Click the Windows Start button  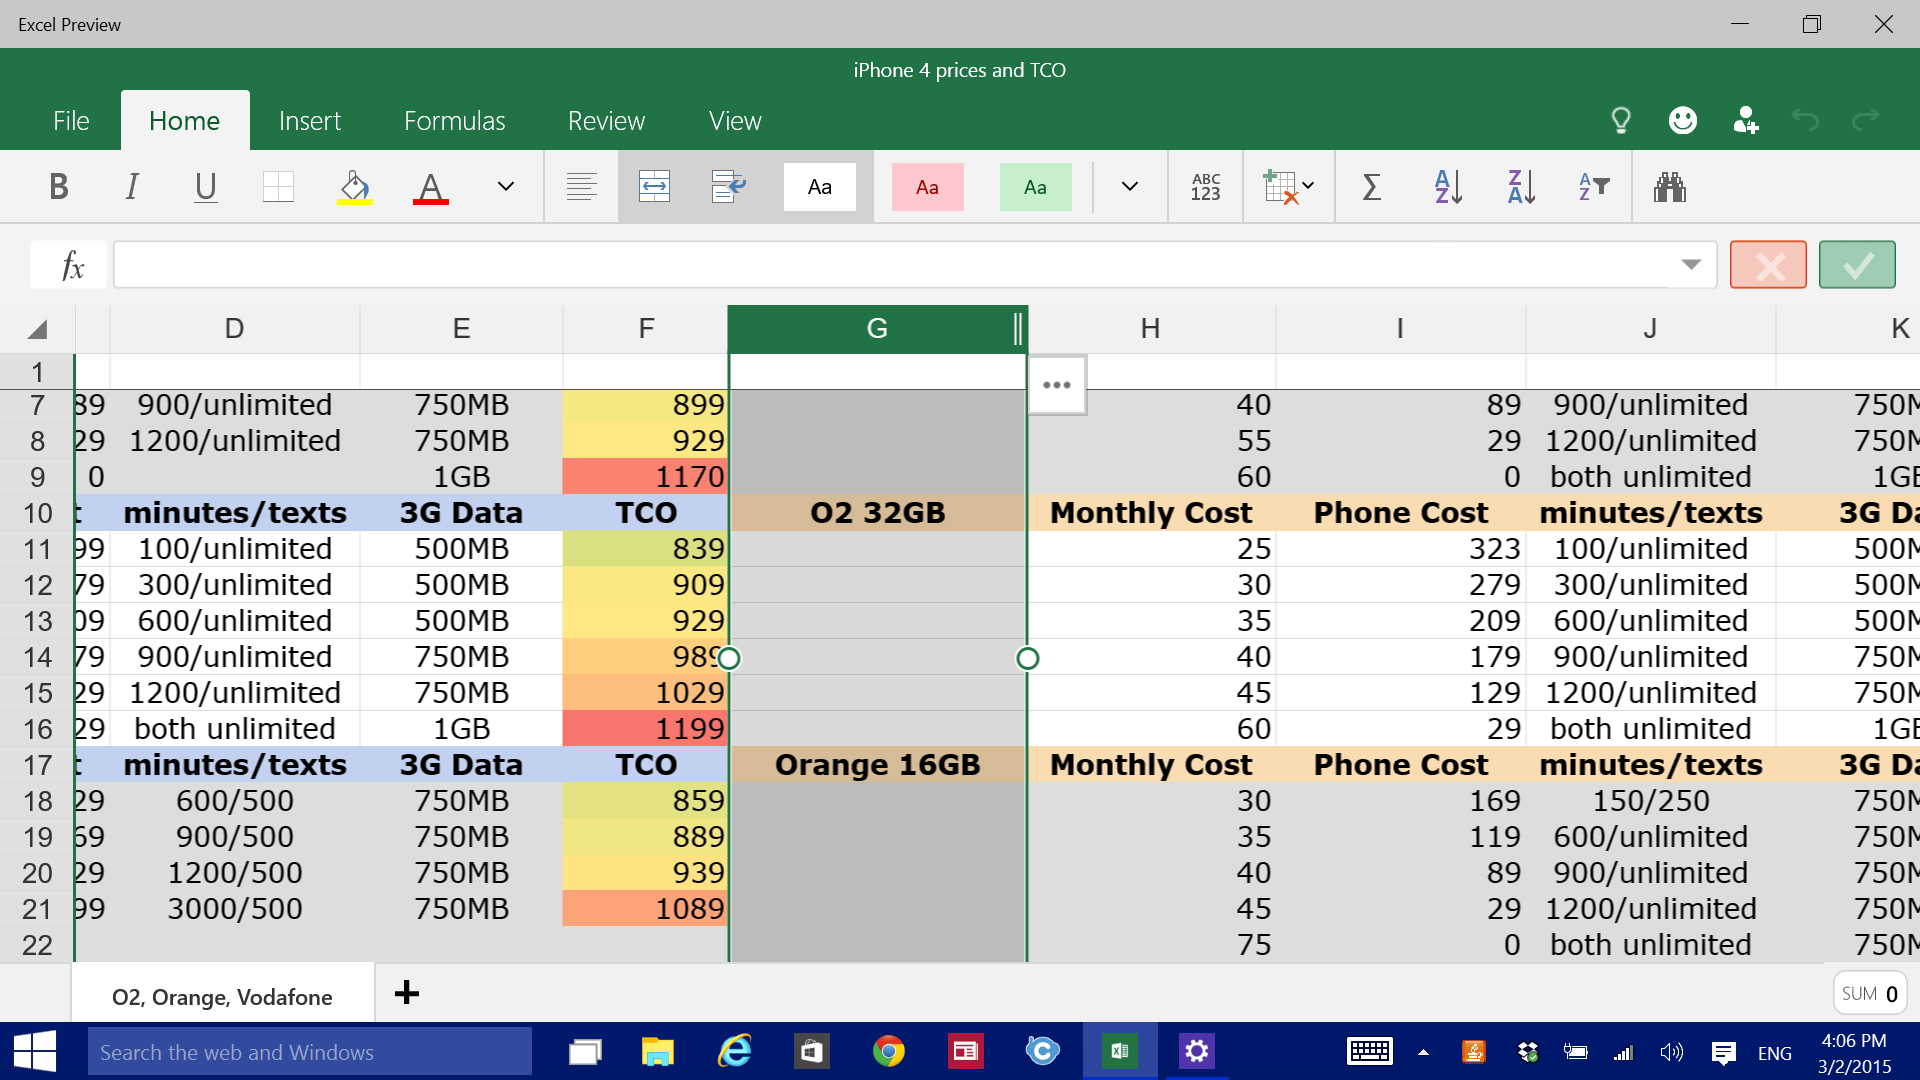point(35,1052)
